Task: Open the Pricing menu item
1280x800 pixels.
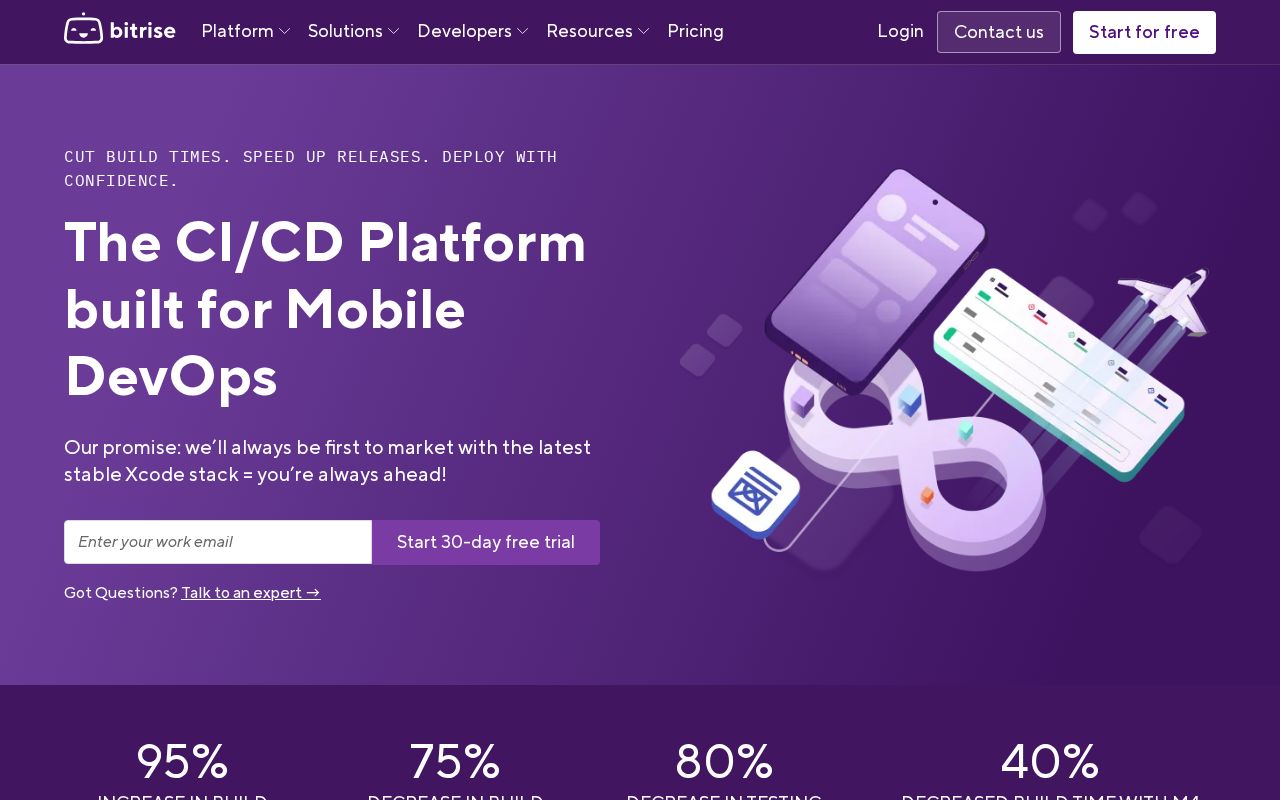Action: [x=695, y=31]
